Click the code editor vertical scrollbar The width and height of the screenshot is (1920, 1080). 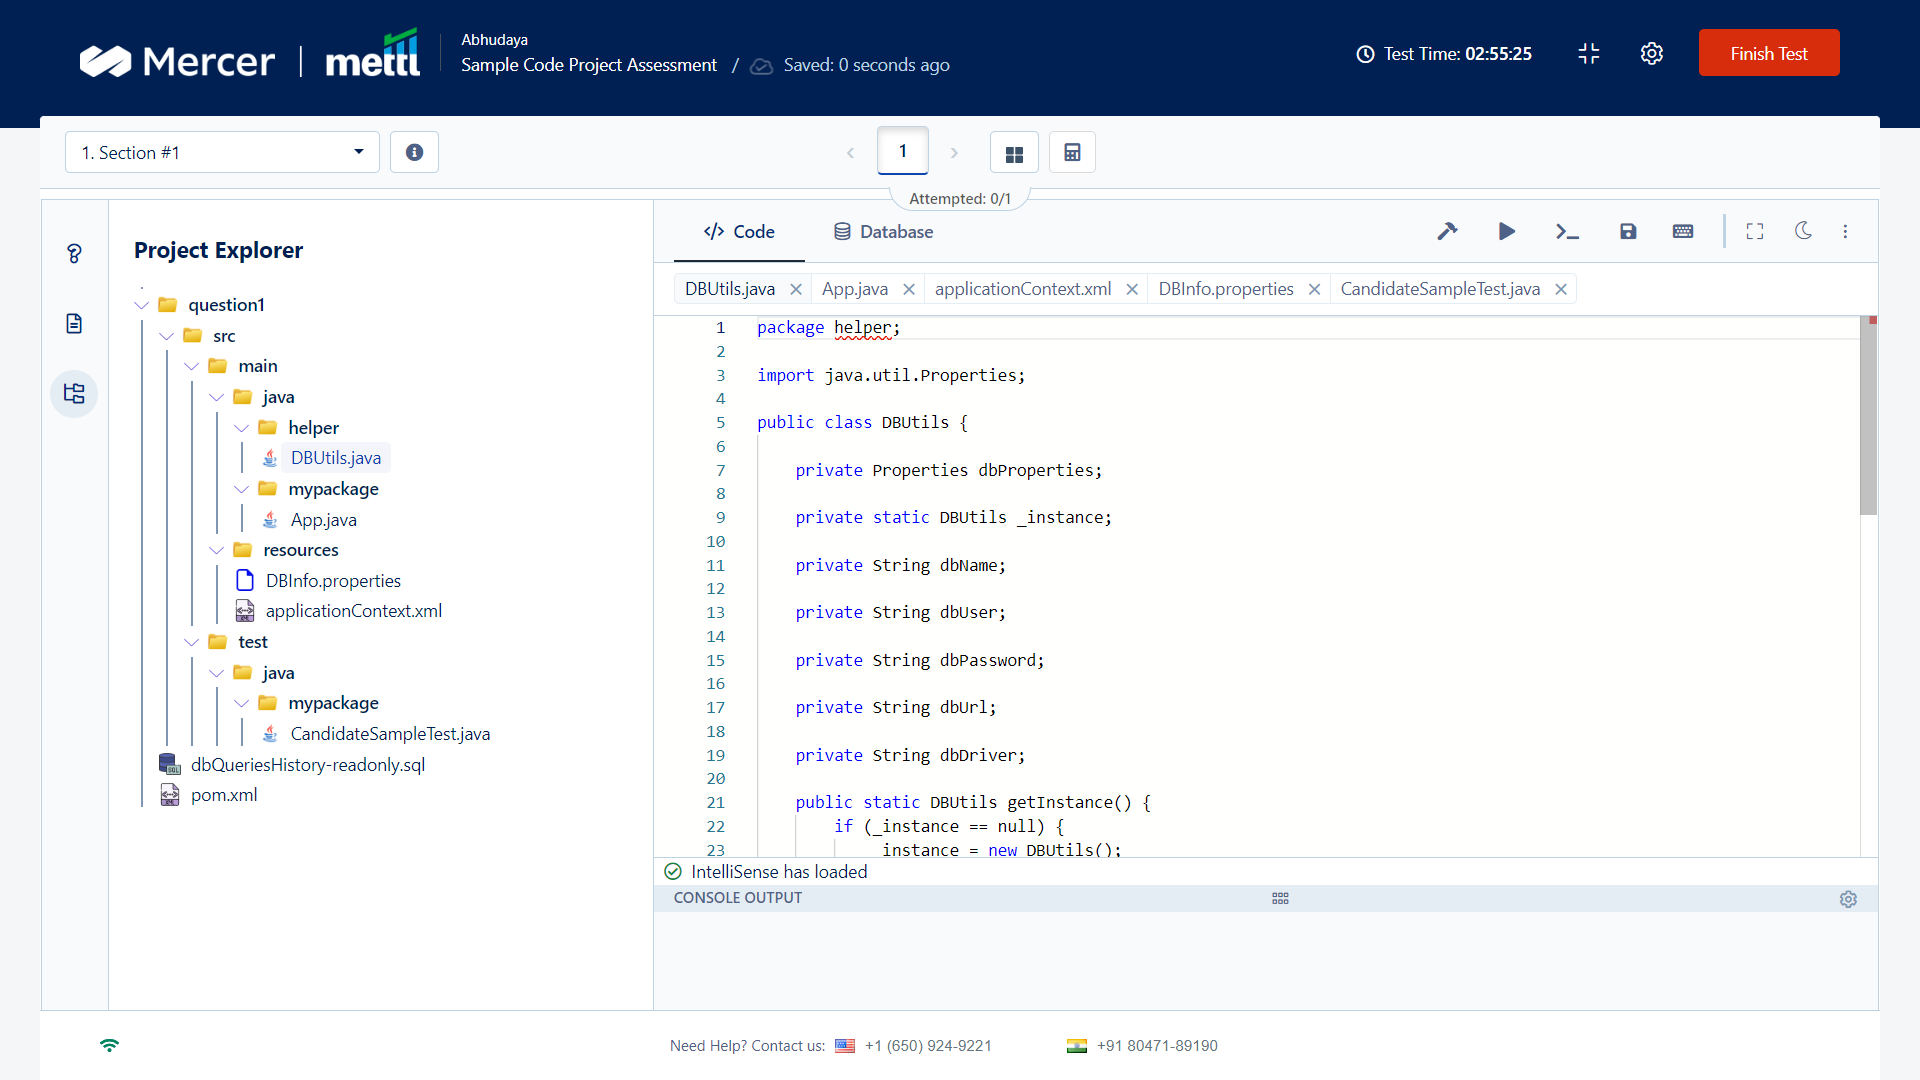coord(1868,417)
